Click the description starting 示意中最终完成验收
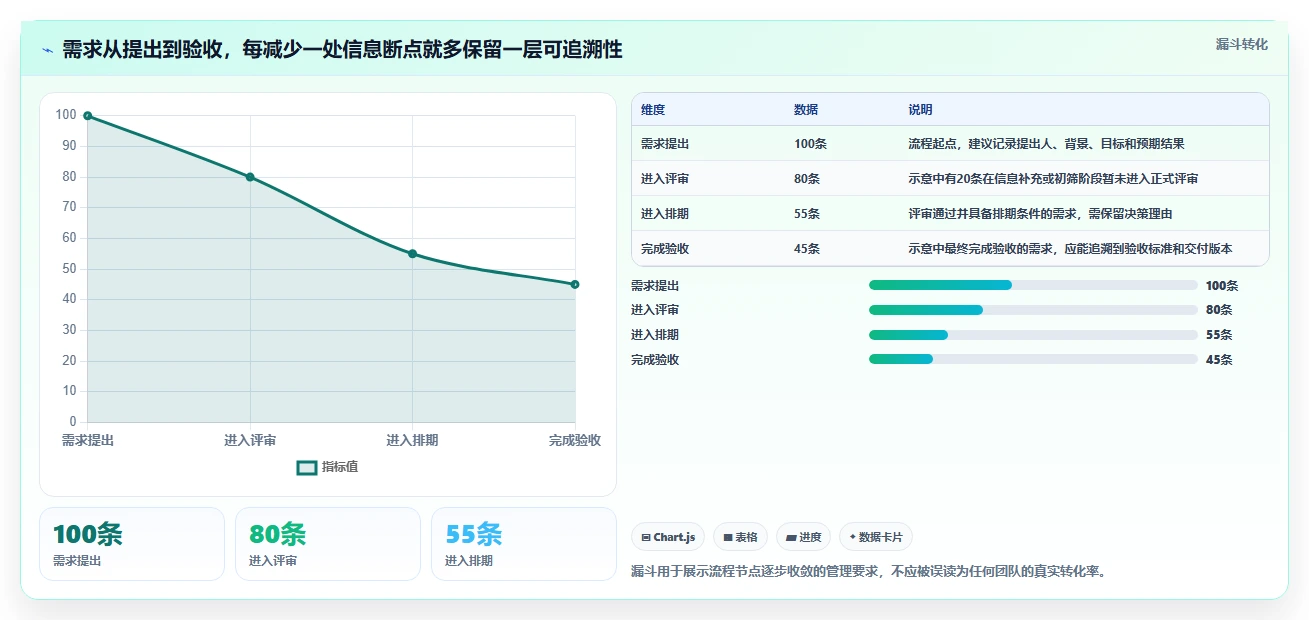The image size is (1309, 620). (1070, 249)
